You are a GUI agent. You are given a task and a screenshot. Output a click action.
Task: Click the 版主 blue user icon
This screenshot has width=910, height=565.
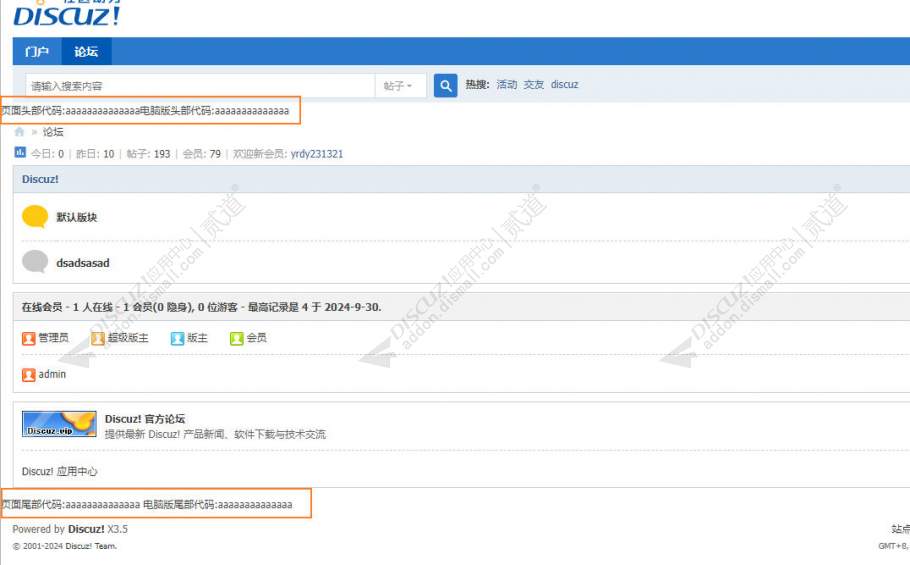pyautogui.click(x=177, y=338)
